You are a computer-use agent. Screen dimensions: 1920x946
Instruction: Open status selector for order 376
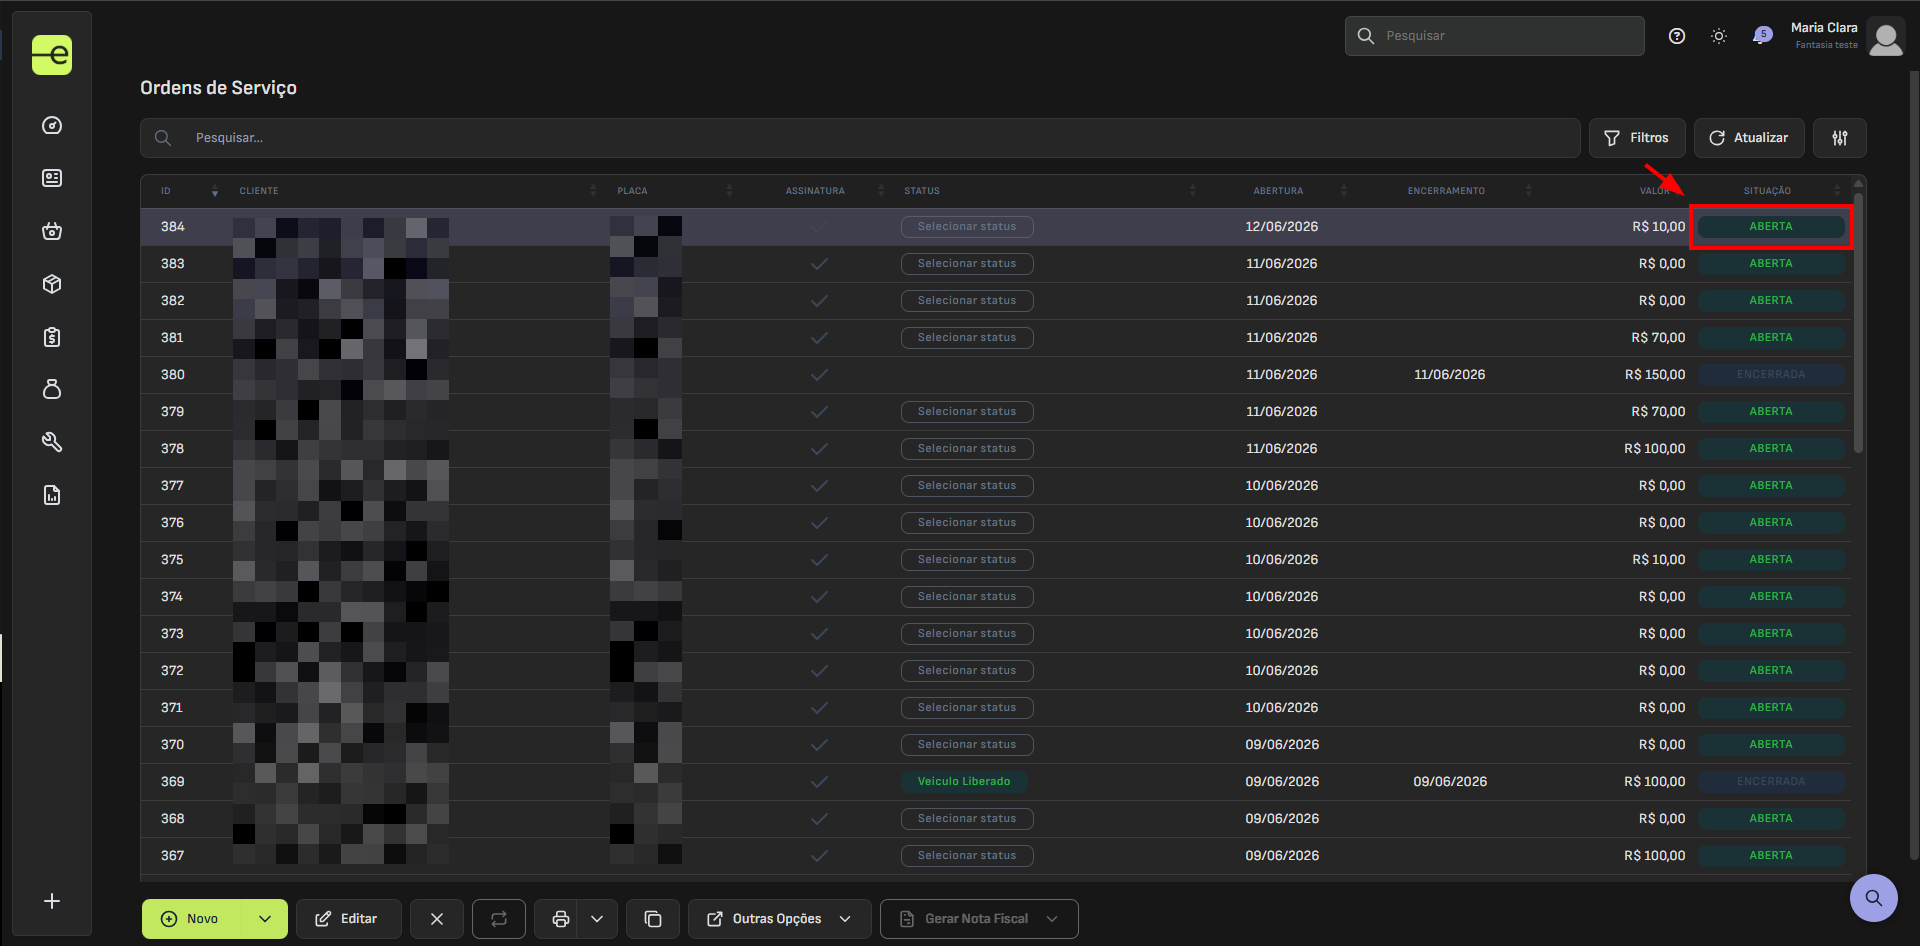(x=967, y=523)
